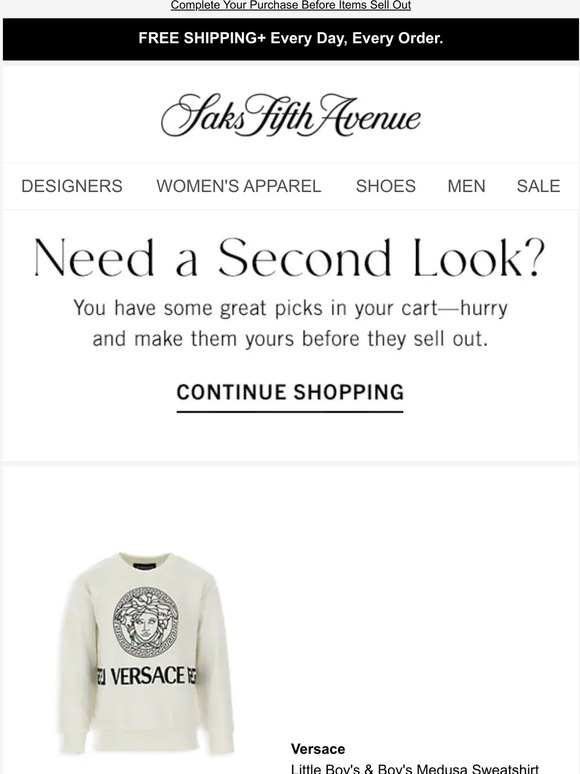Click the Versace brand name link
Viewport: 580px width, 774px height.
click(318, 749)
